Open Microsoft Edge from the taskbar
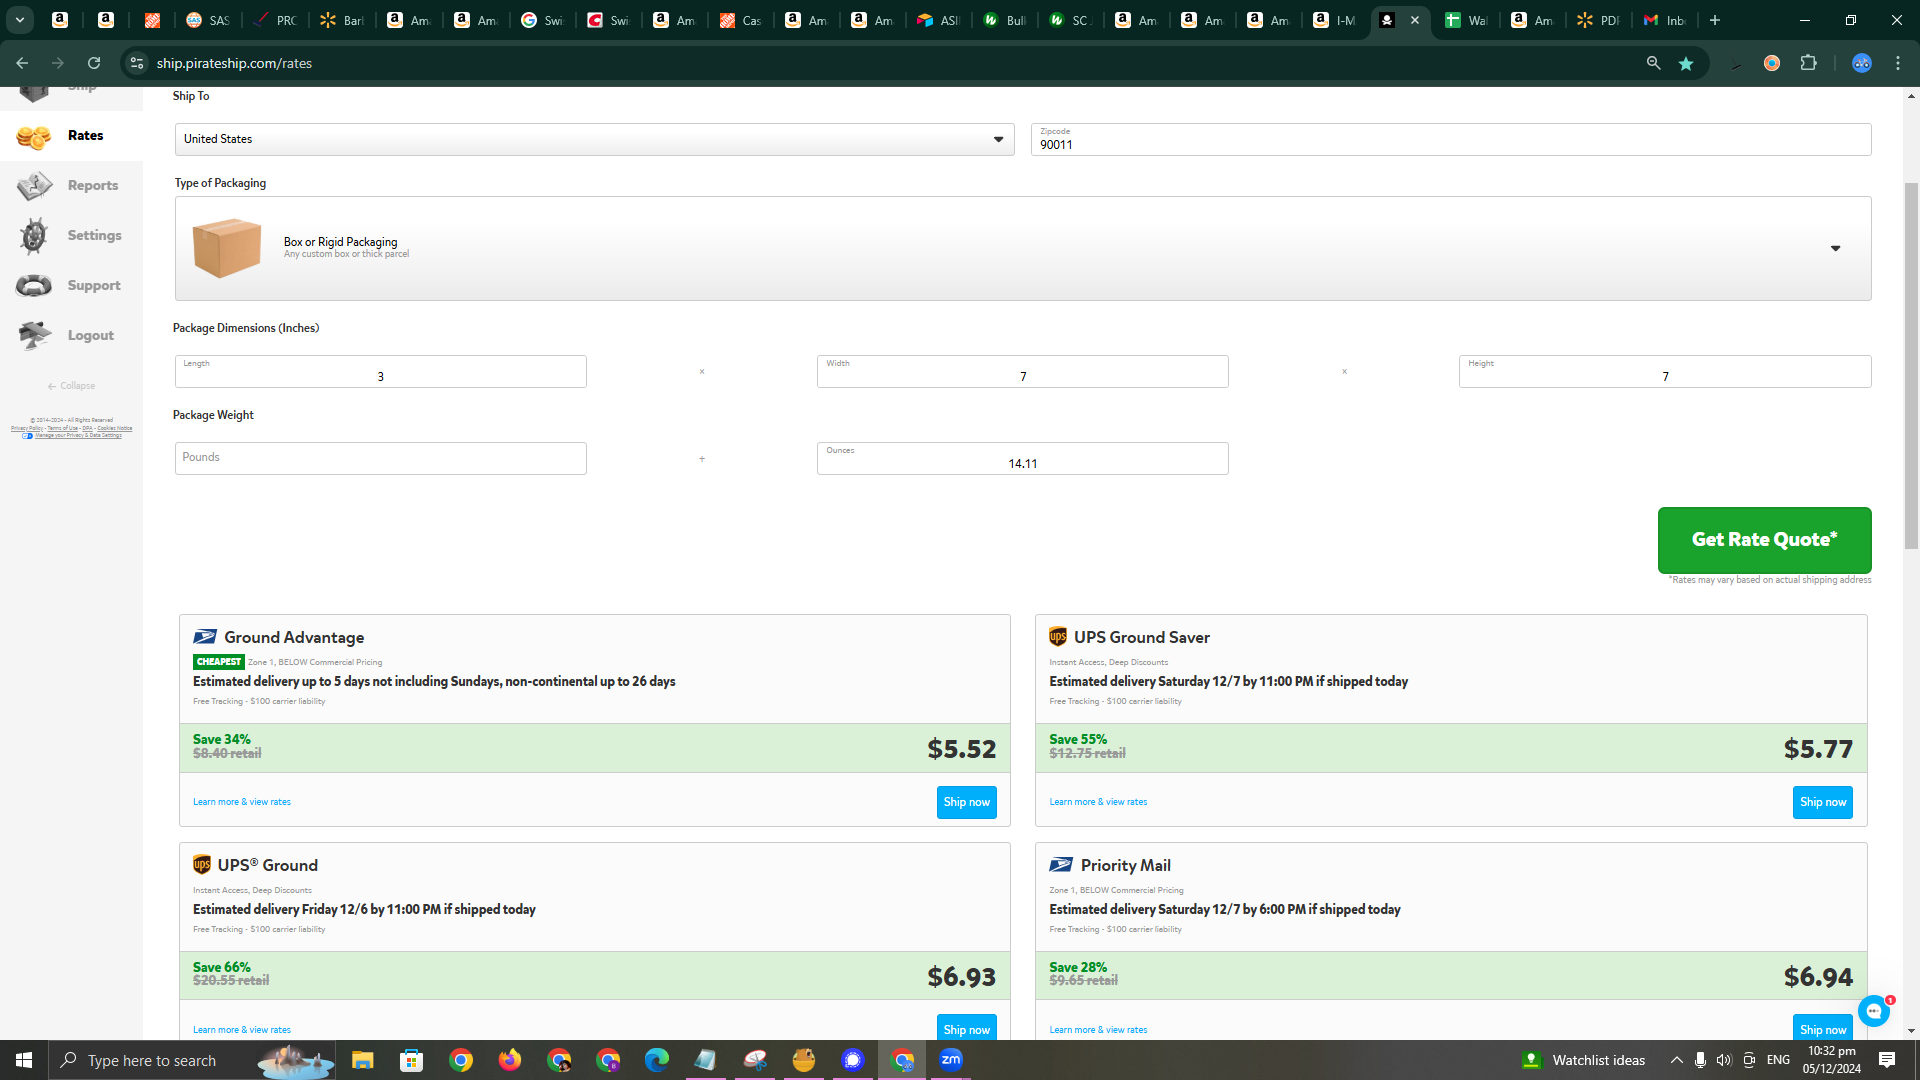This screenshot has height=1080, width=1920. pyautogui.click(x=656, y=1060)
